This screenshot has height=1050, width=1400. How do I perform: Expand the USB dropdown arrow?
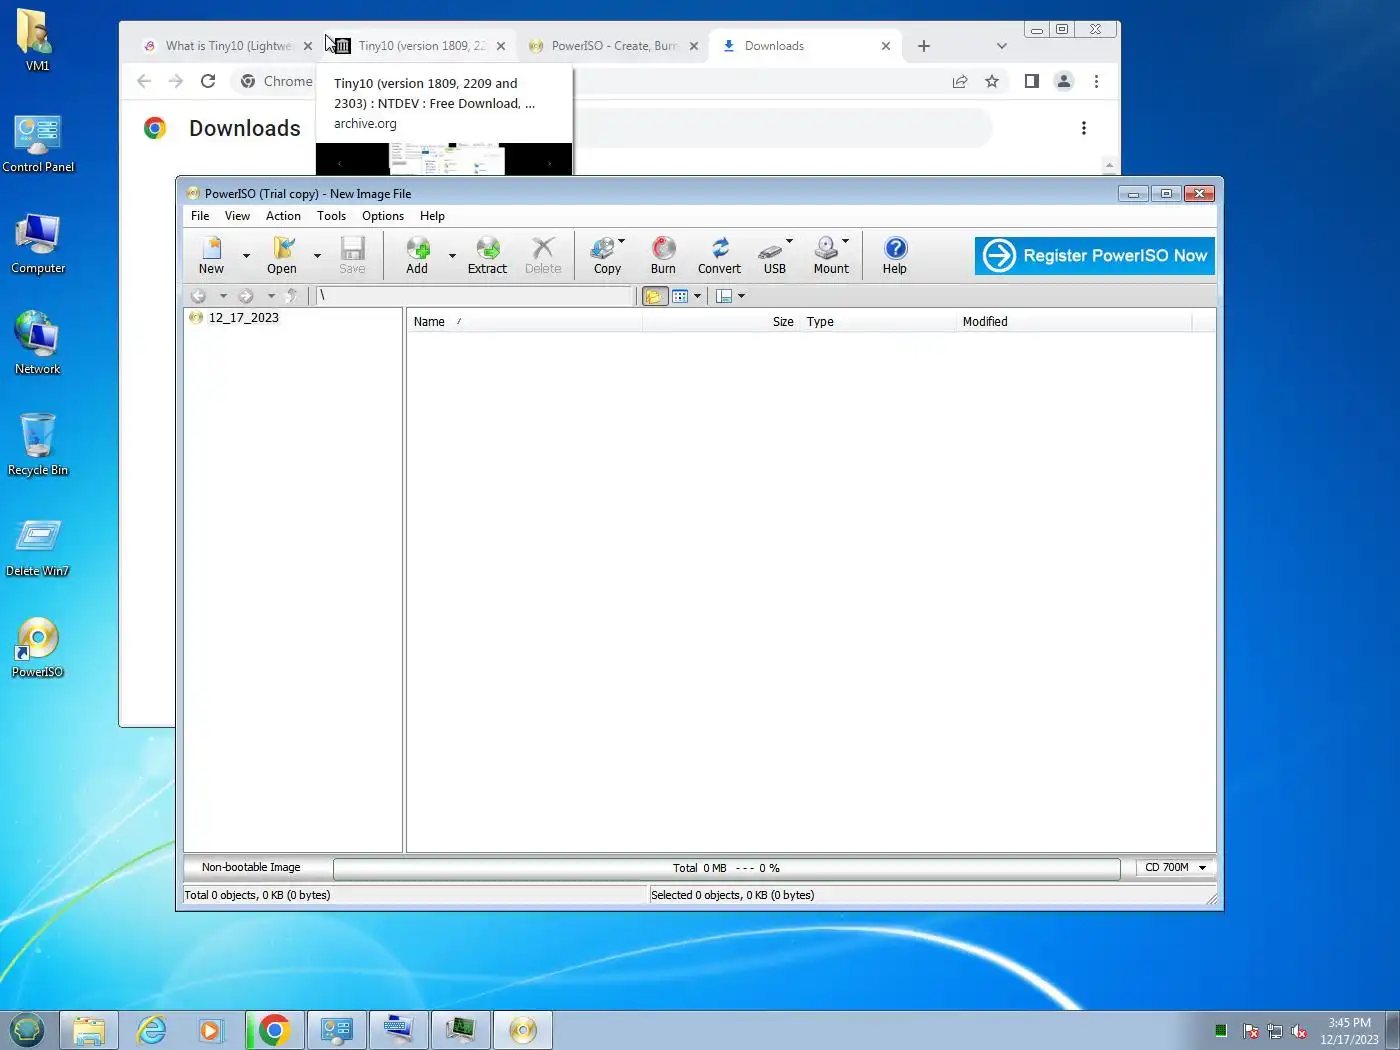(789, 241)
